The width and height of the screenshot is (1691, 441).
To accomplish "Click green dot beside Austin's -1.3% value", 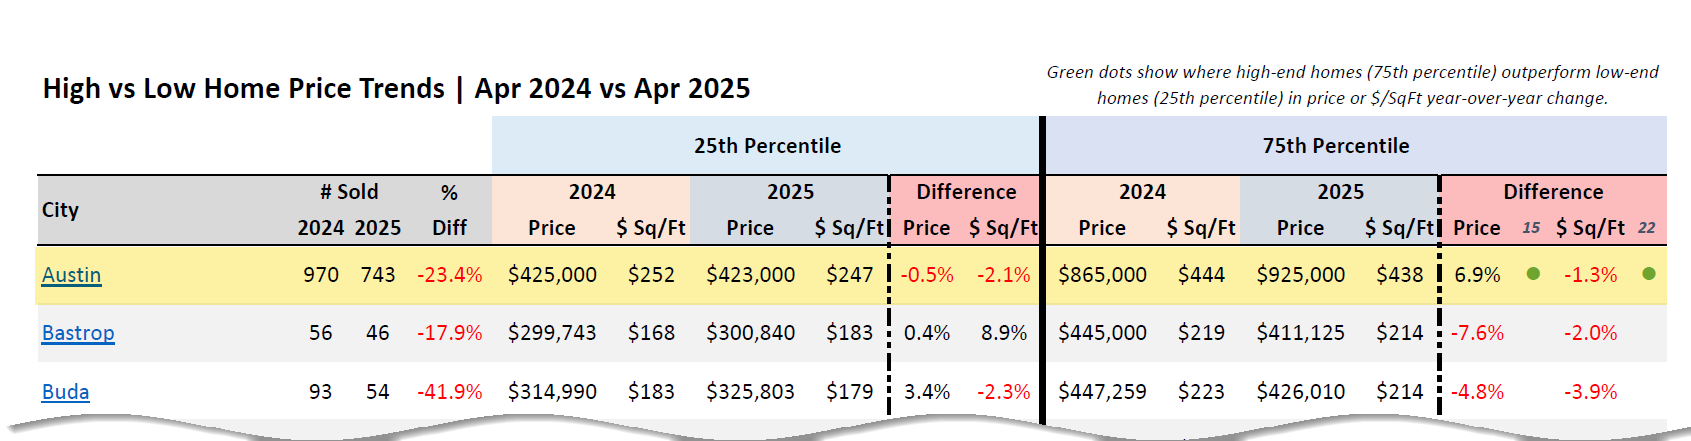I will [x=1649, y=274].
